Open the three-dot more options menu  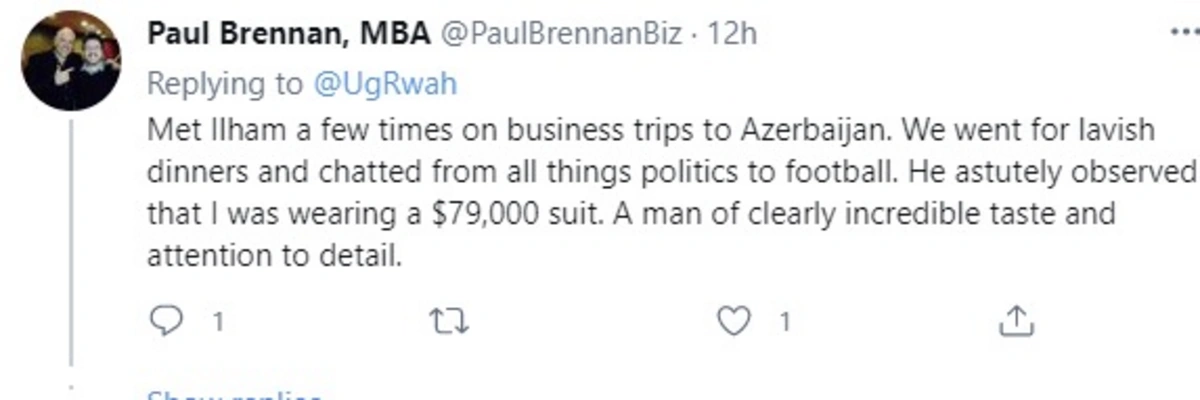tap(1184, 32)
